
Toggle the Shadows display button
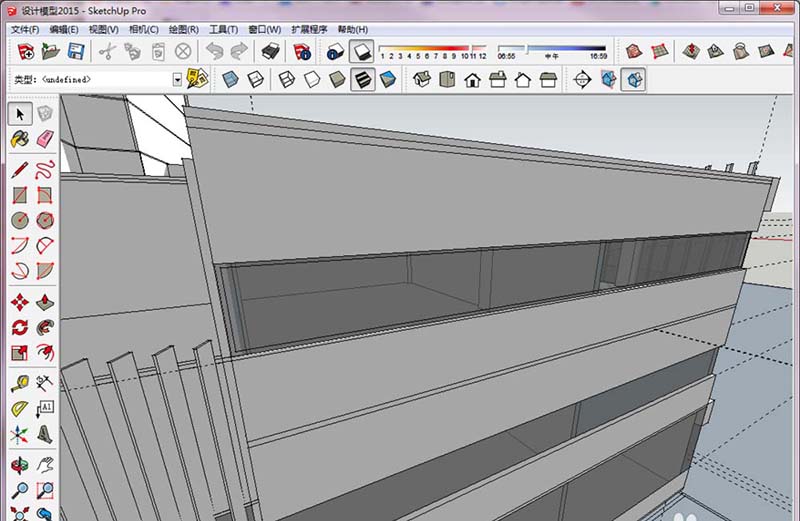[362, 52]
